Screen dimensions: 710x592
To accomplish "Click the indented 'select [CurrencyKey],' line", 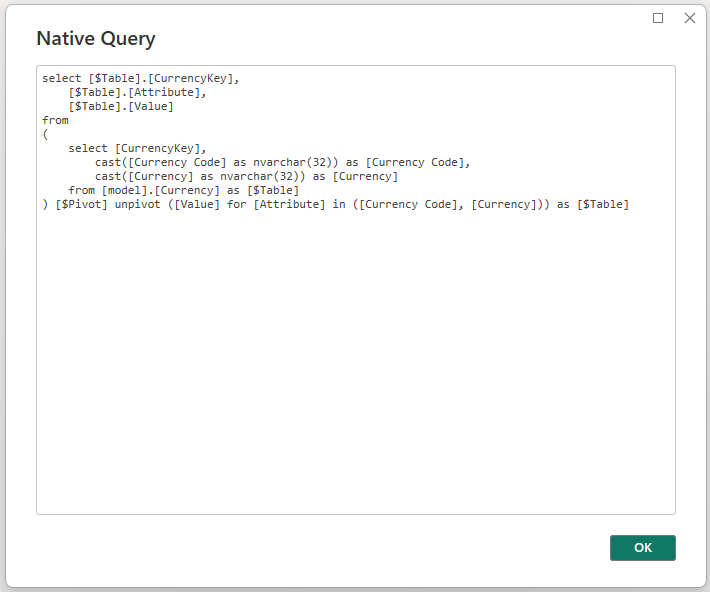I will 137,148.
